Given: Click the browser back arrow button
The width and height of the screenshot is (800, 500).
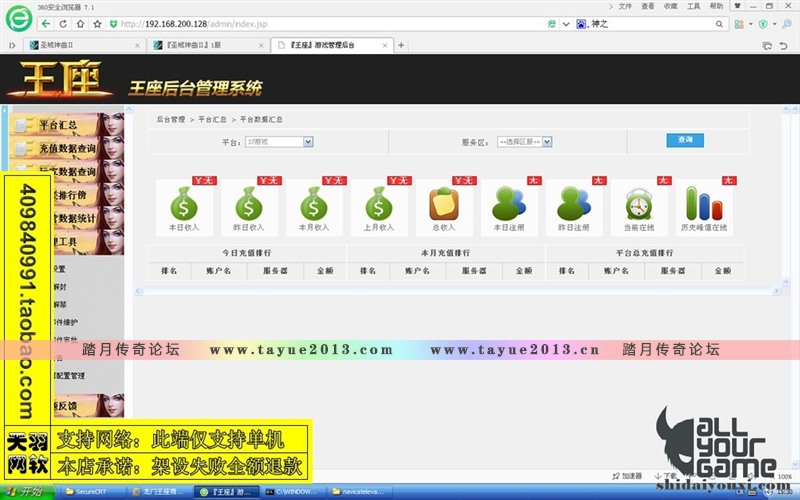Looking at the screenshot, I should 47,24.
